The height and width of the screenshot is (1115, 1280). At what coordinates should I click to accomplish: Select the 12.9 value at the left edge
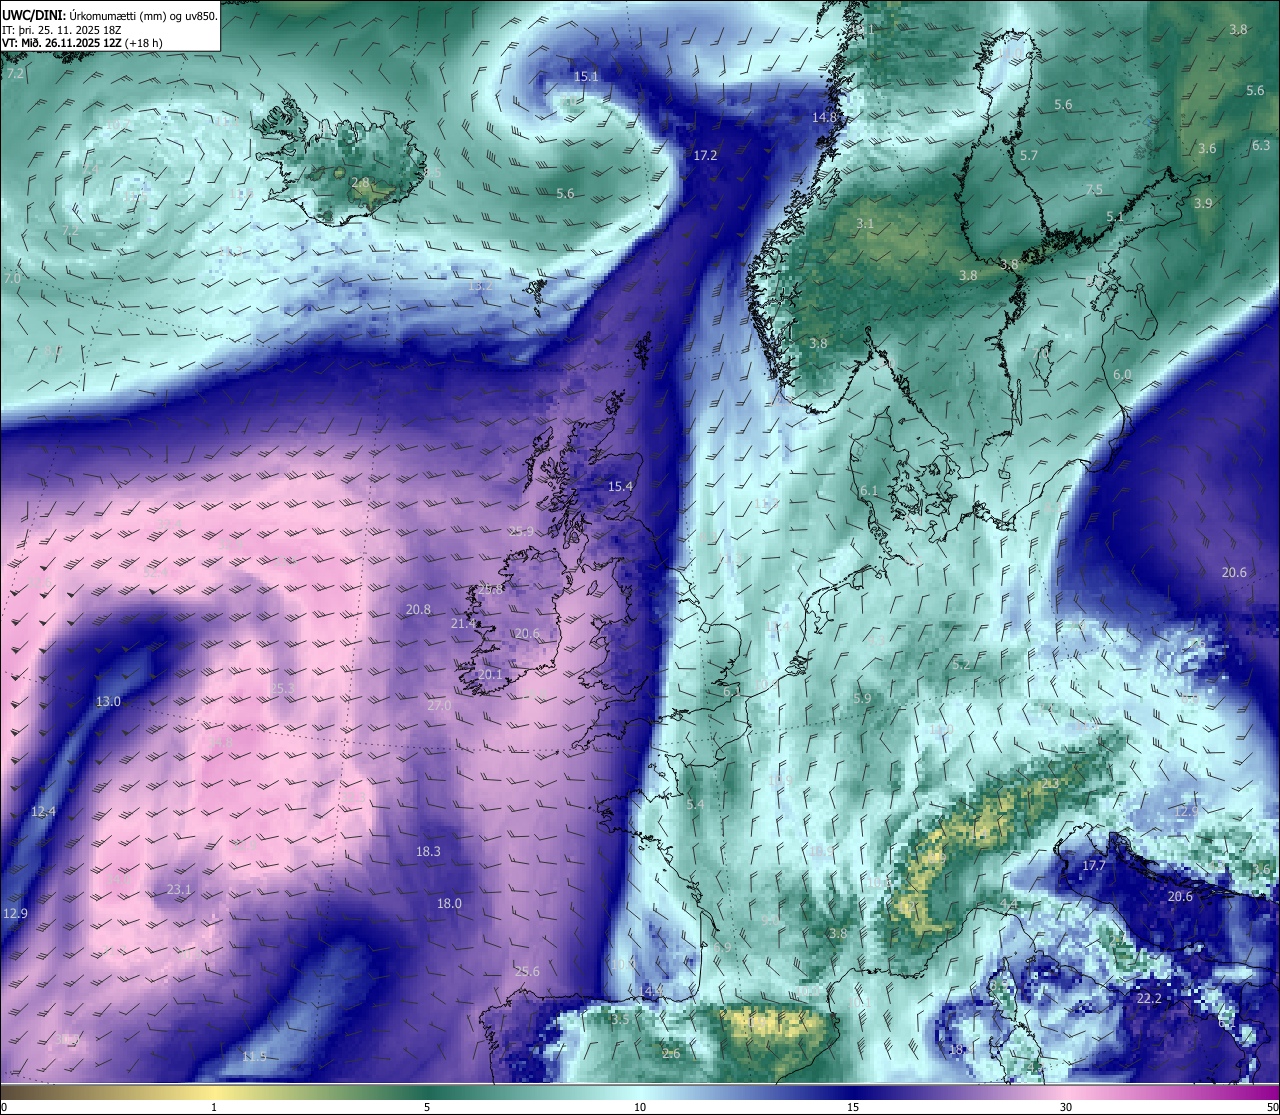tap(15, 913)
